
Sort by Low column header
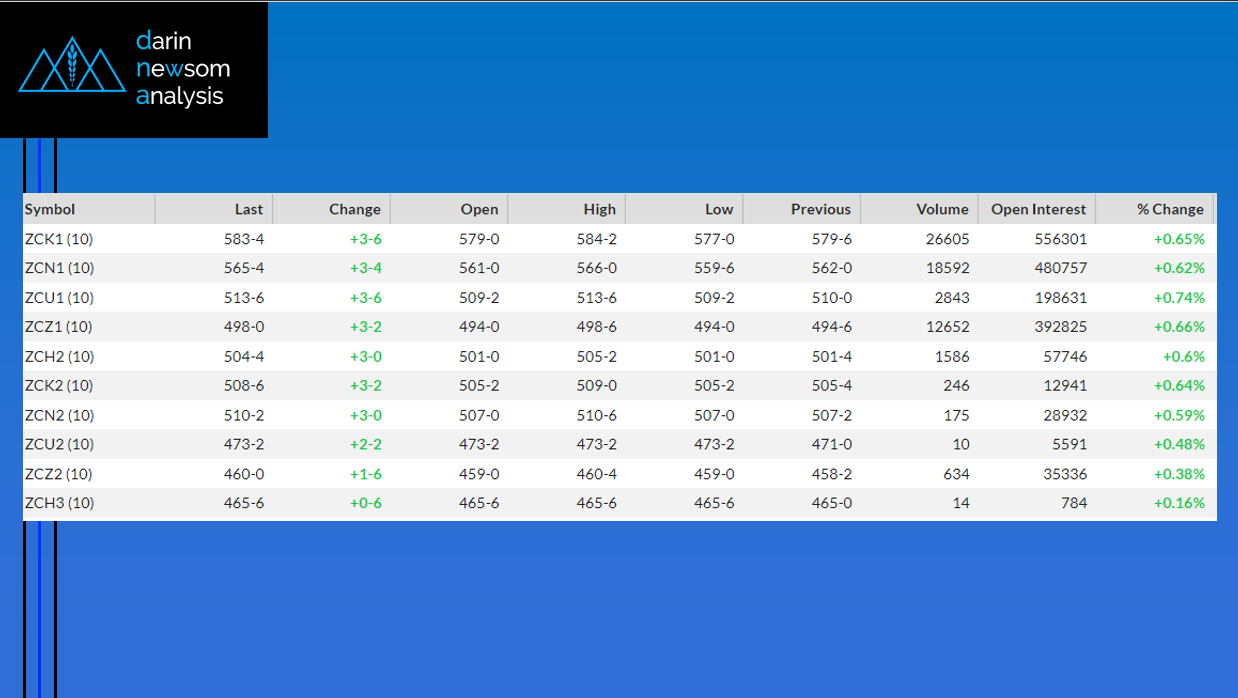[x=718, y=209]
